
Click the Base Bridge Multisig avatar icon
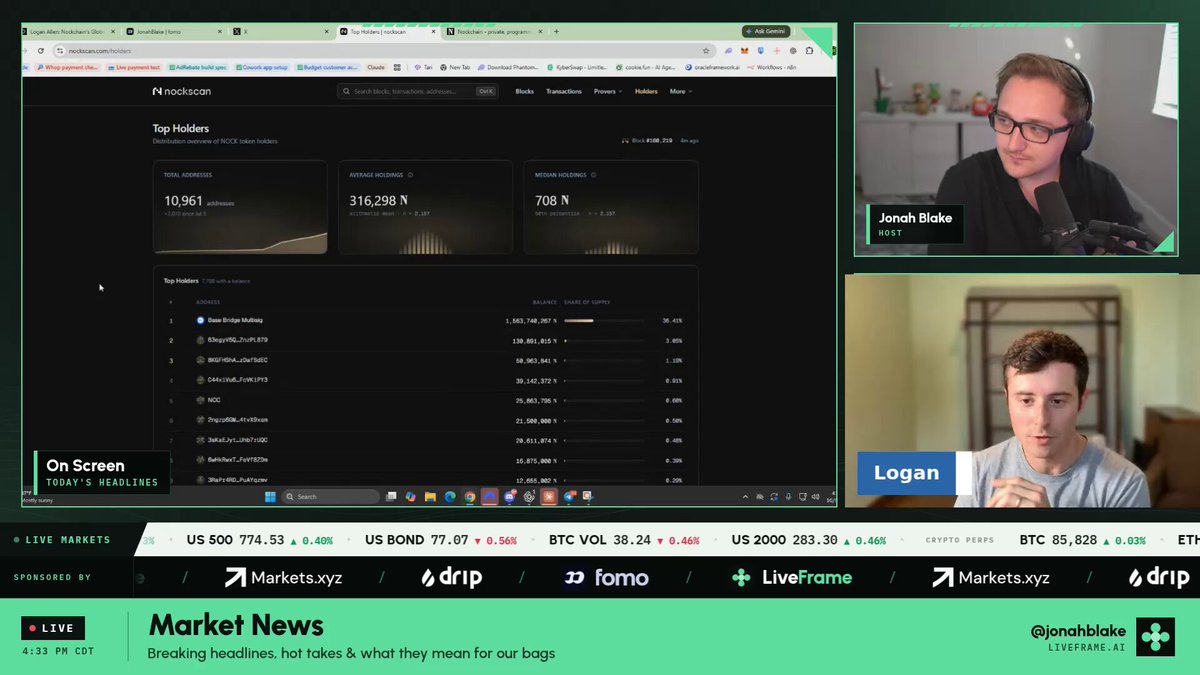coord(200,320)
